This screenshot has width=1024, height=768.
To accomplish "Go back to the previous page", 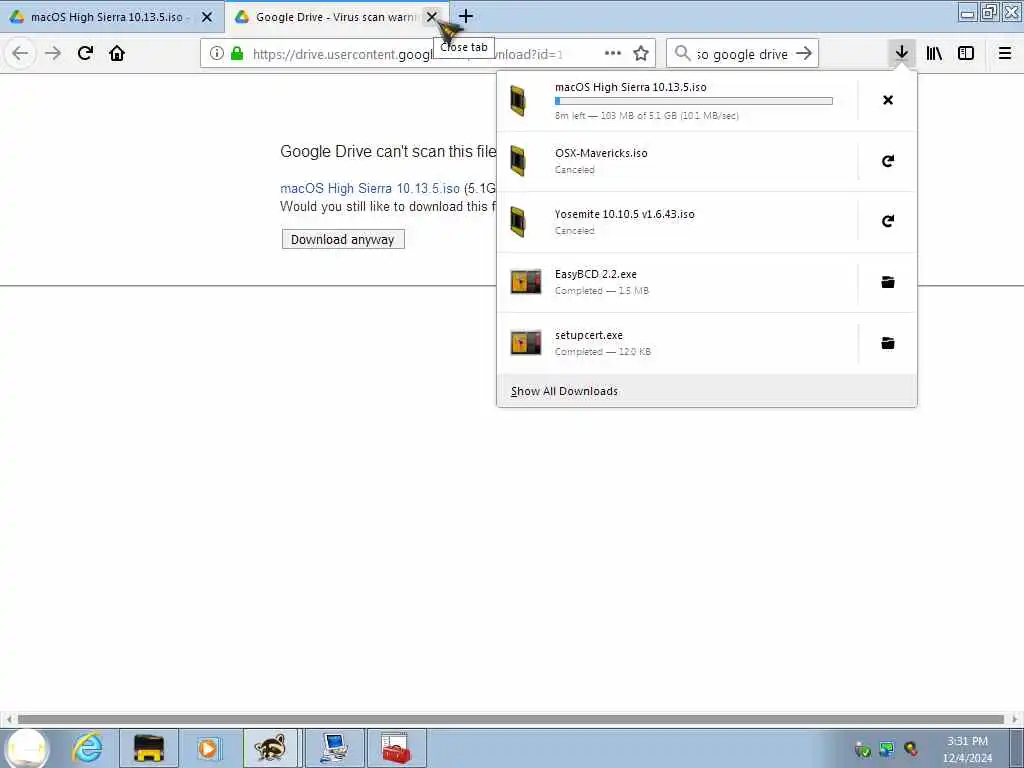I will [x=20, y=54].
